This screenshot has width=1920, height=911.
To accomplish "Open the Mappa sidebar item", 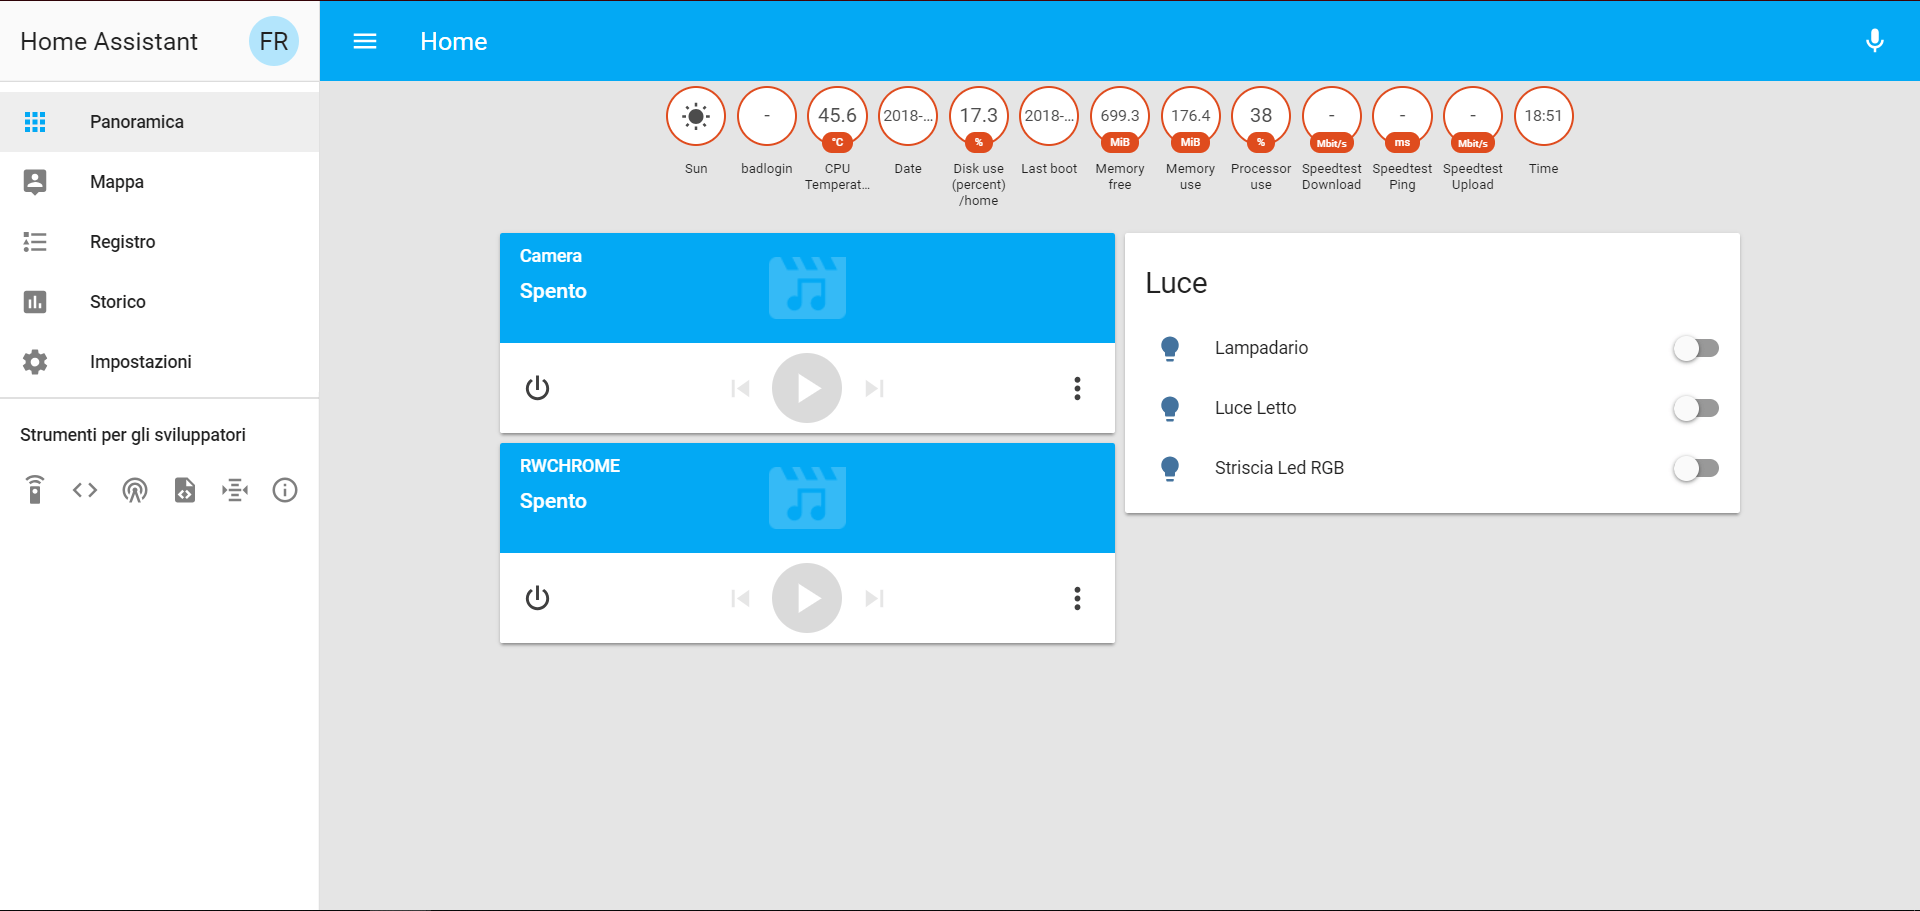I will [x=117, y=182].
